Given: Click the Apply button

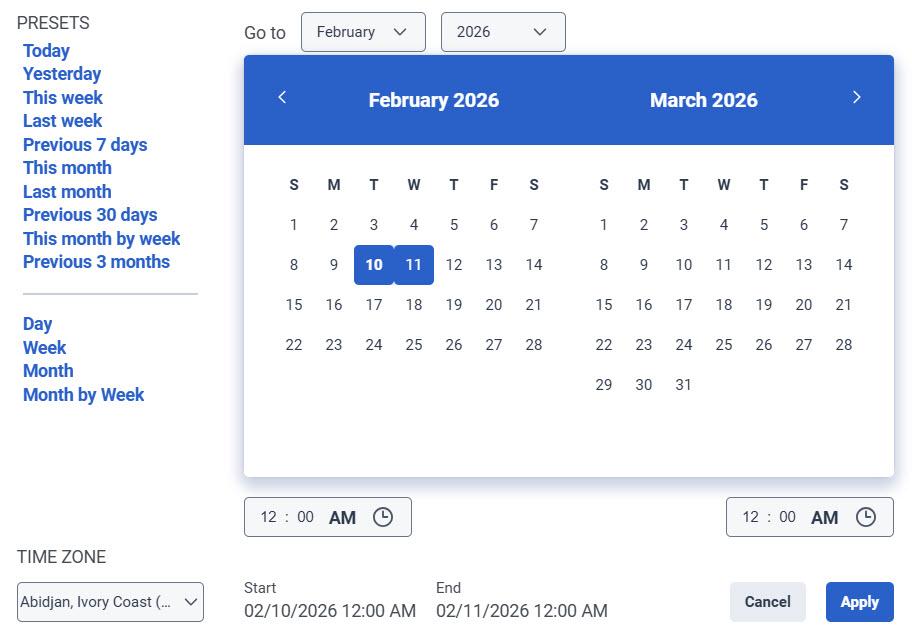Looking at the screenshot, I should point(858,601).
